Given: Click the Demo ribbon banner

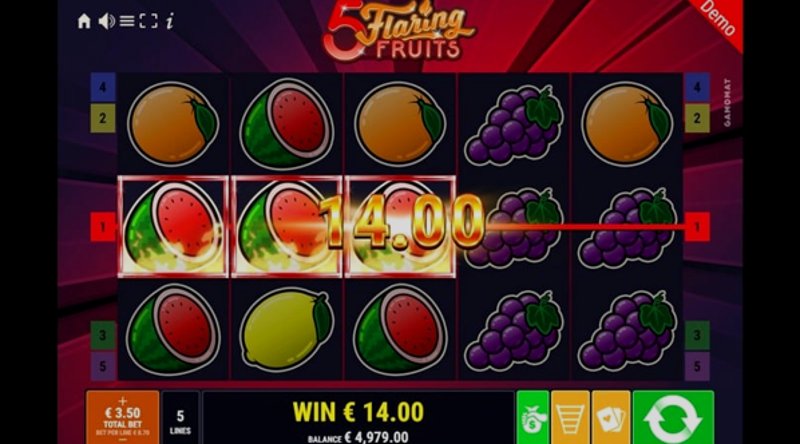Looking at the screenshot, I should (717, 19).
